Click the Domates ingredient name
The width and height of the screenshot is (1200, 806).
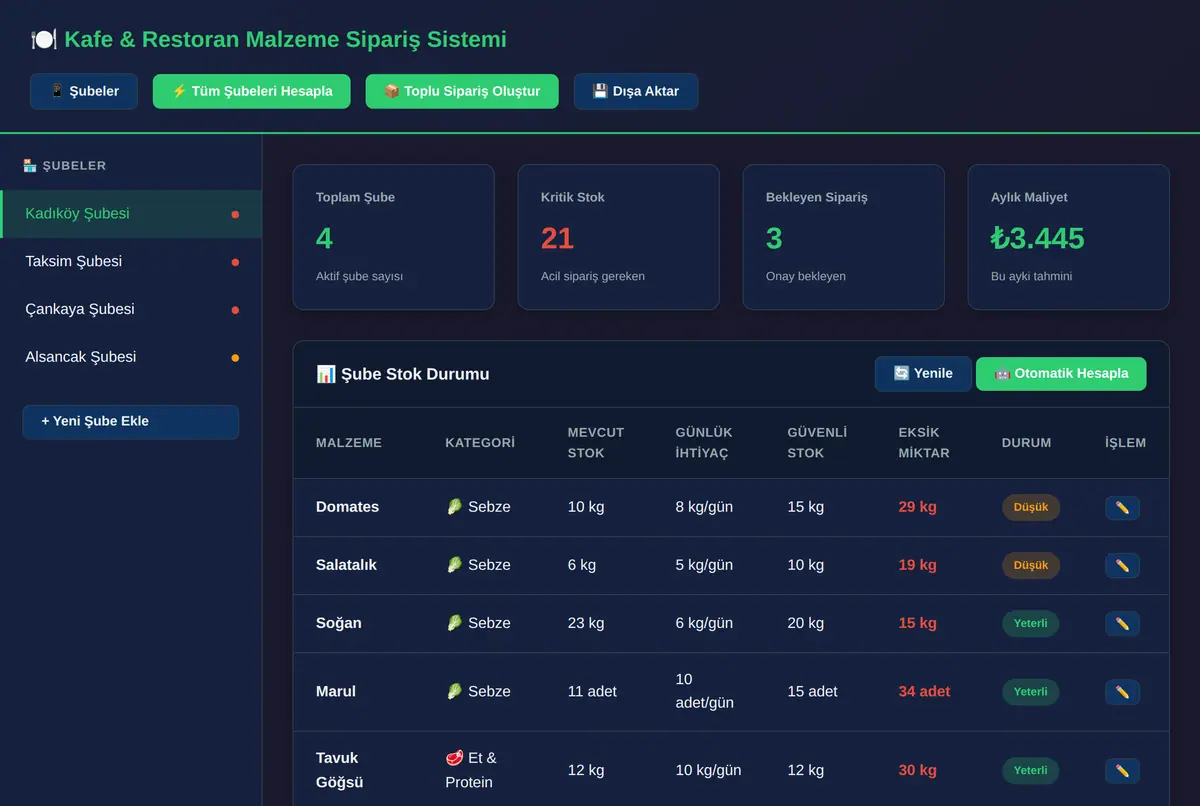point(347,507)
